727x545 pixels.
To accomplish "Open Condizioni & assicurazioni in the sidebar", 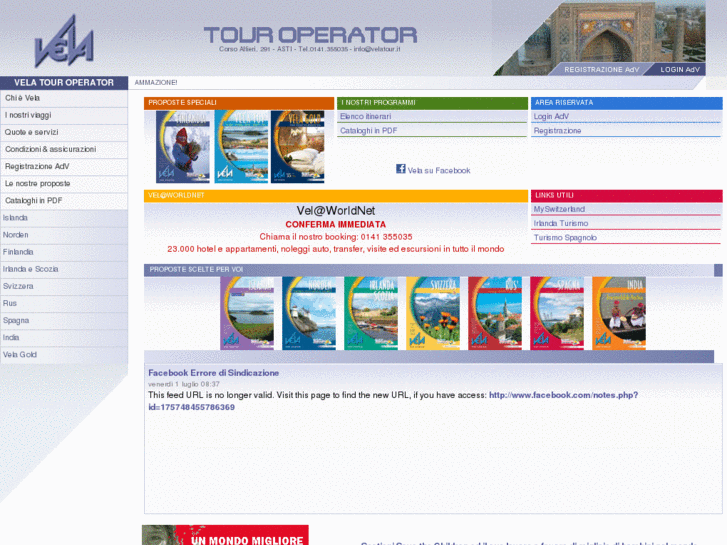I will (64, 150).
